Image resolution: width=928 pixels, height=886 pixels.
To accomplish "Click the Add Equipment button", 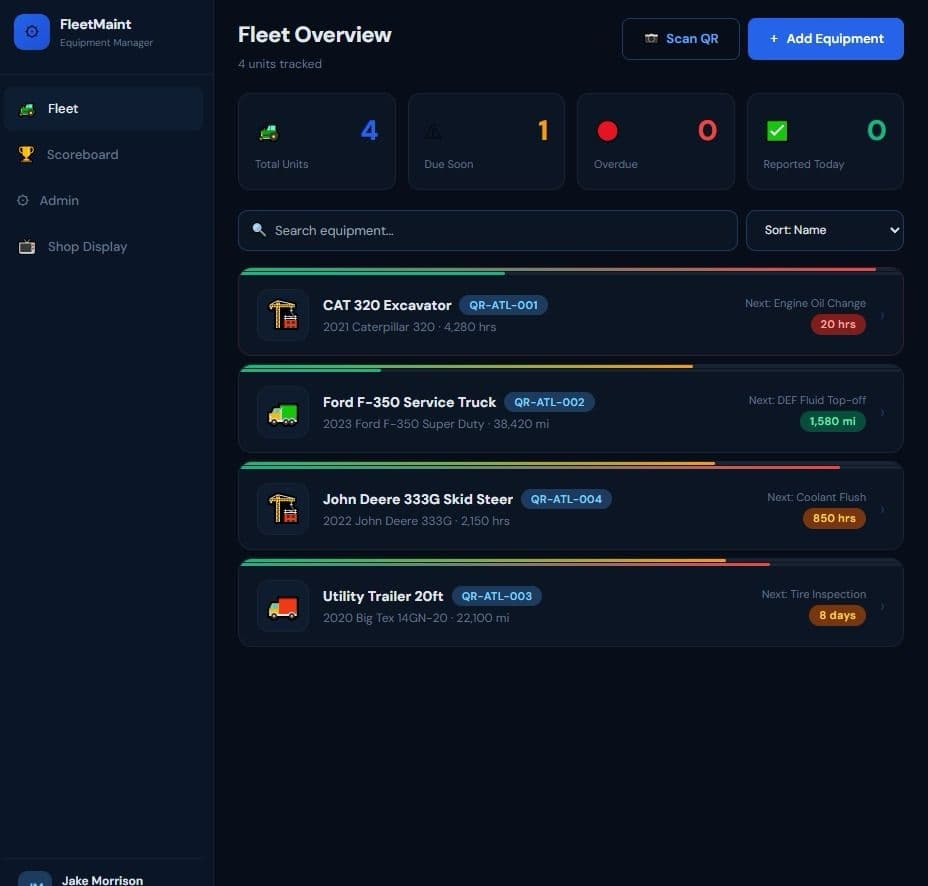I will (x=825, y=38).
